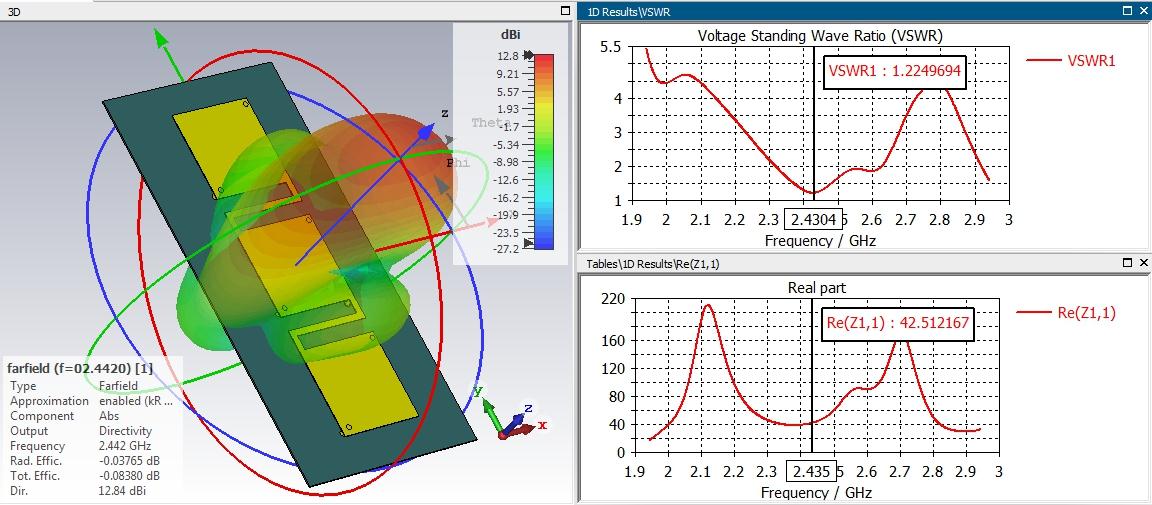This screenshot has width=1152, height=505.
Task: Click the Output Directivity info row
Action: click(80, 431)
